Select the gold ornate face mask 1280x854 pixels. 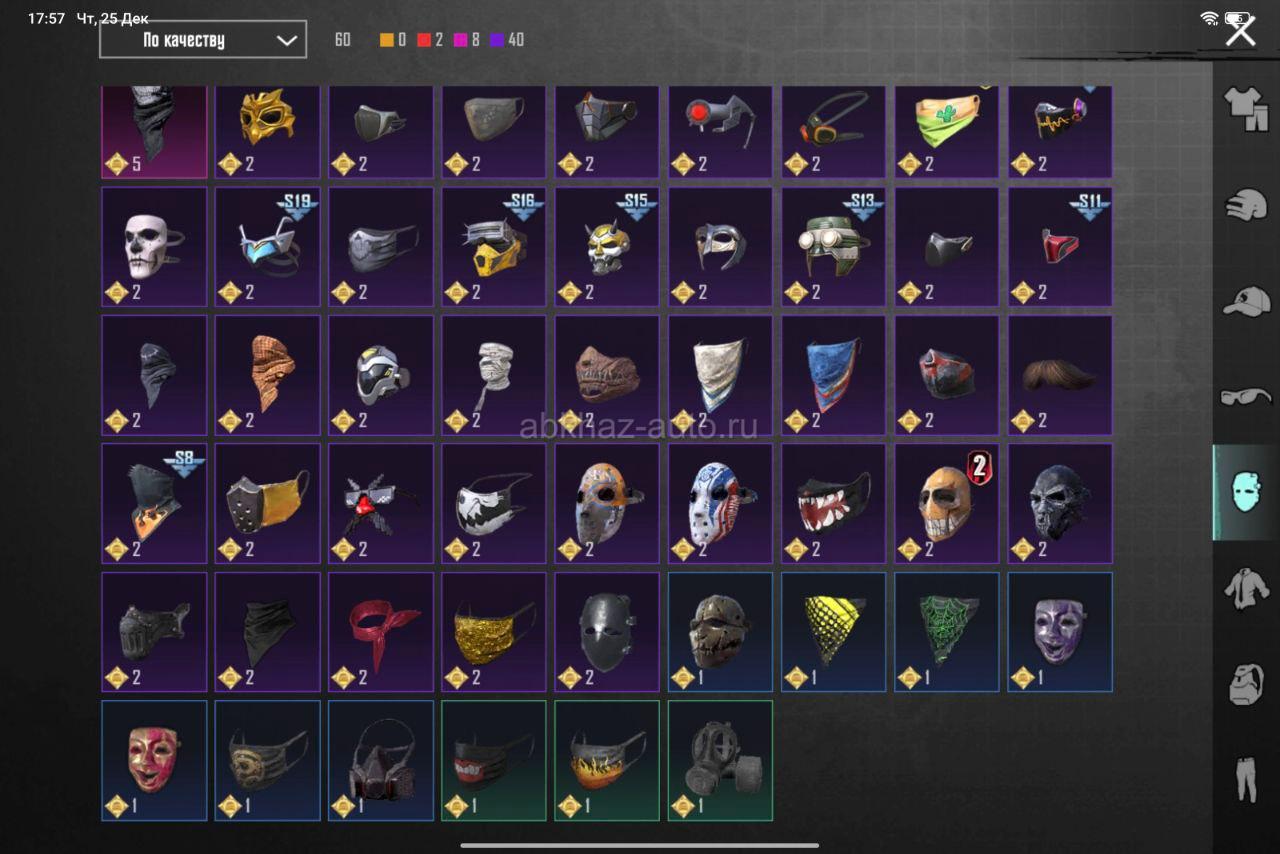(x=267, y=131)
